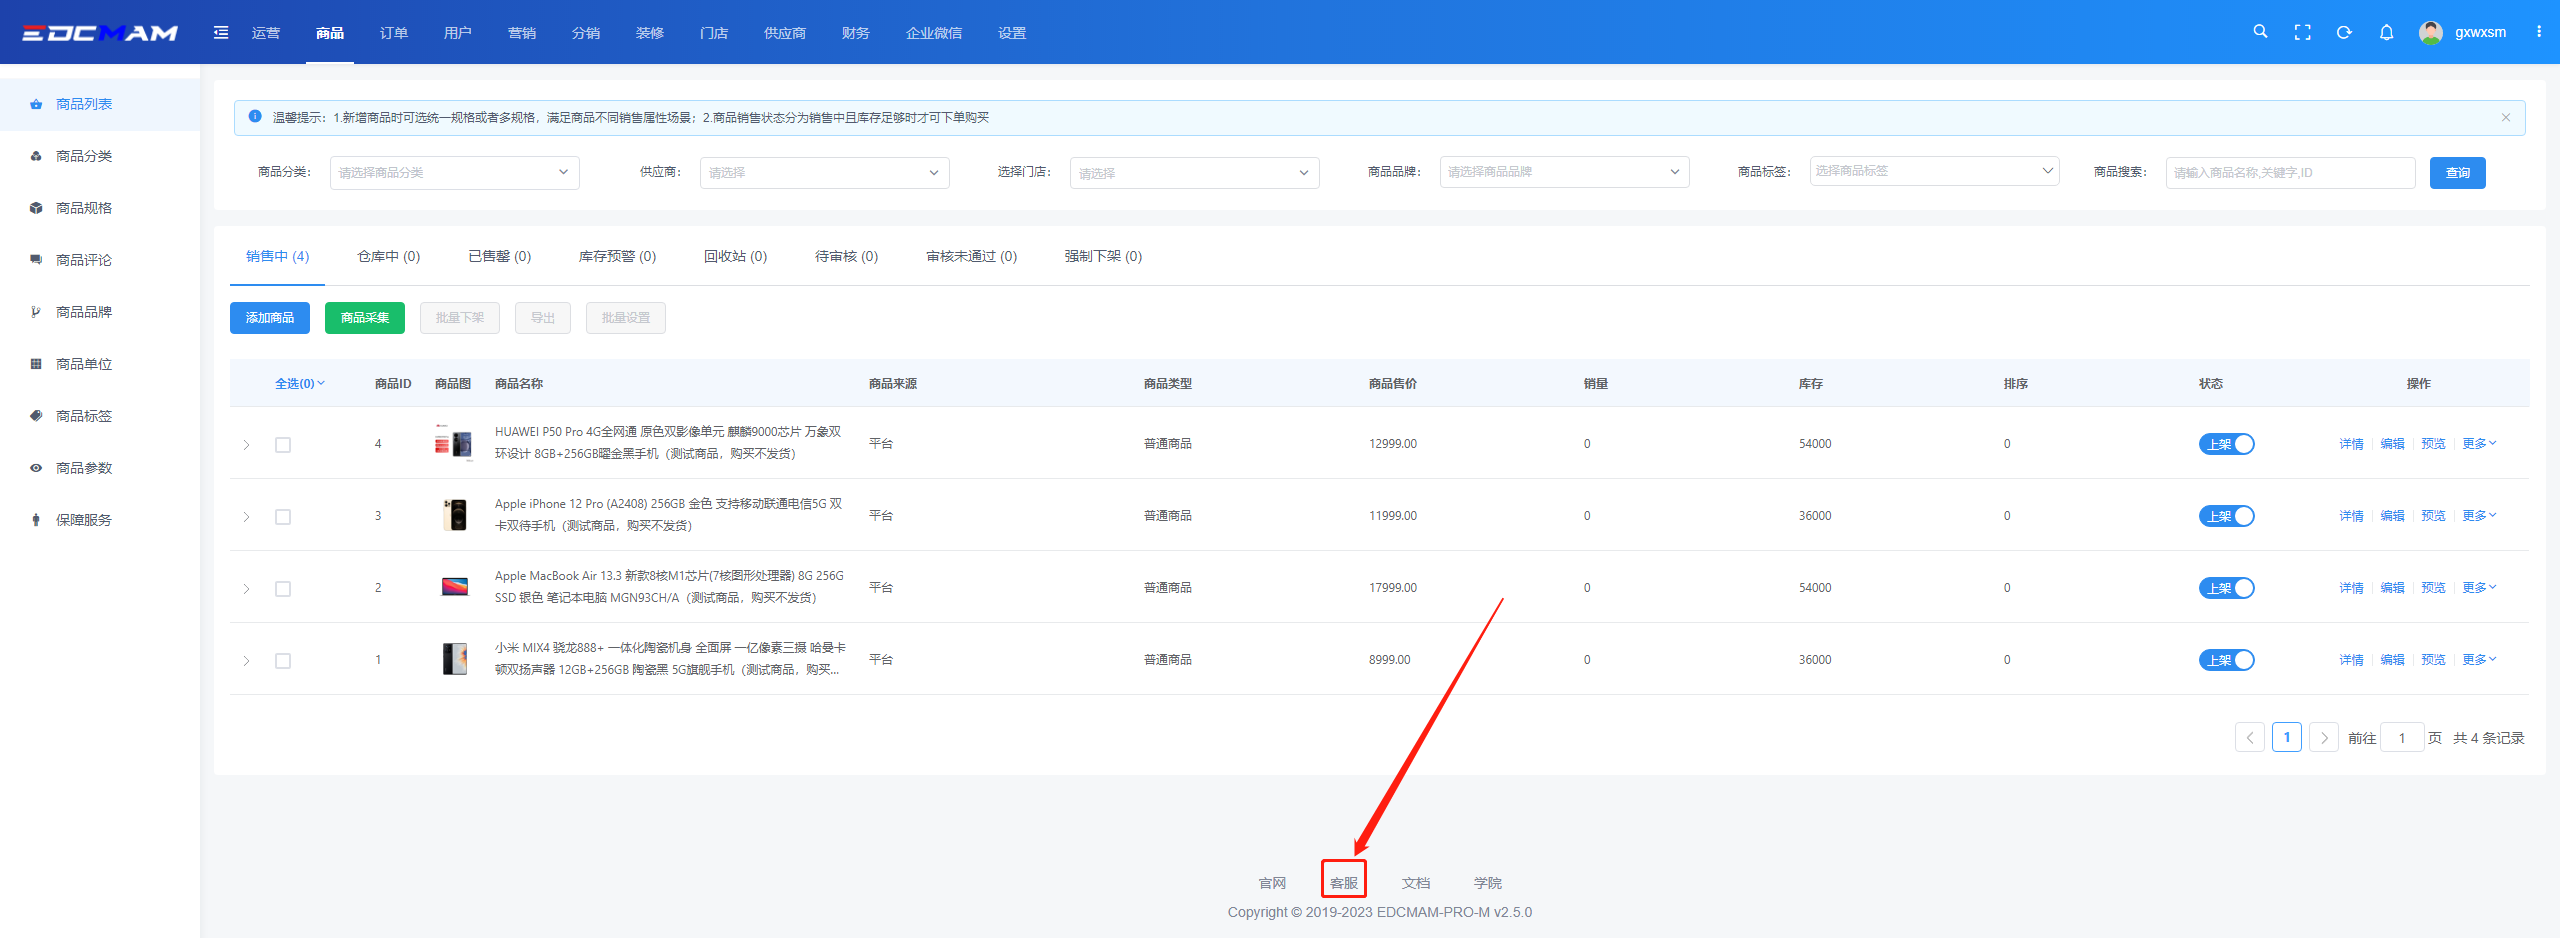
Task: Click the 商品搜索 input field
Action: 2289,173
